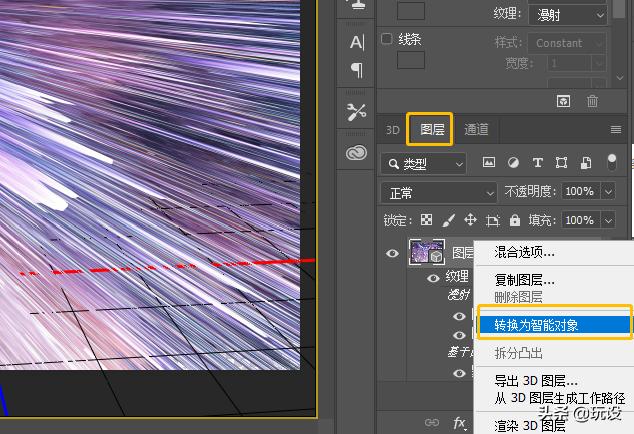Click the render cube icon in Properties
The height and width of the screenshot is (434, 634).
pyautogui.click(x=564, y=101)
